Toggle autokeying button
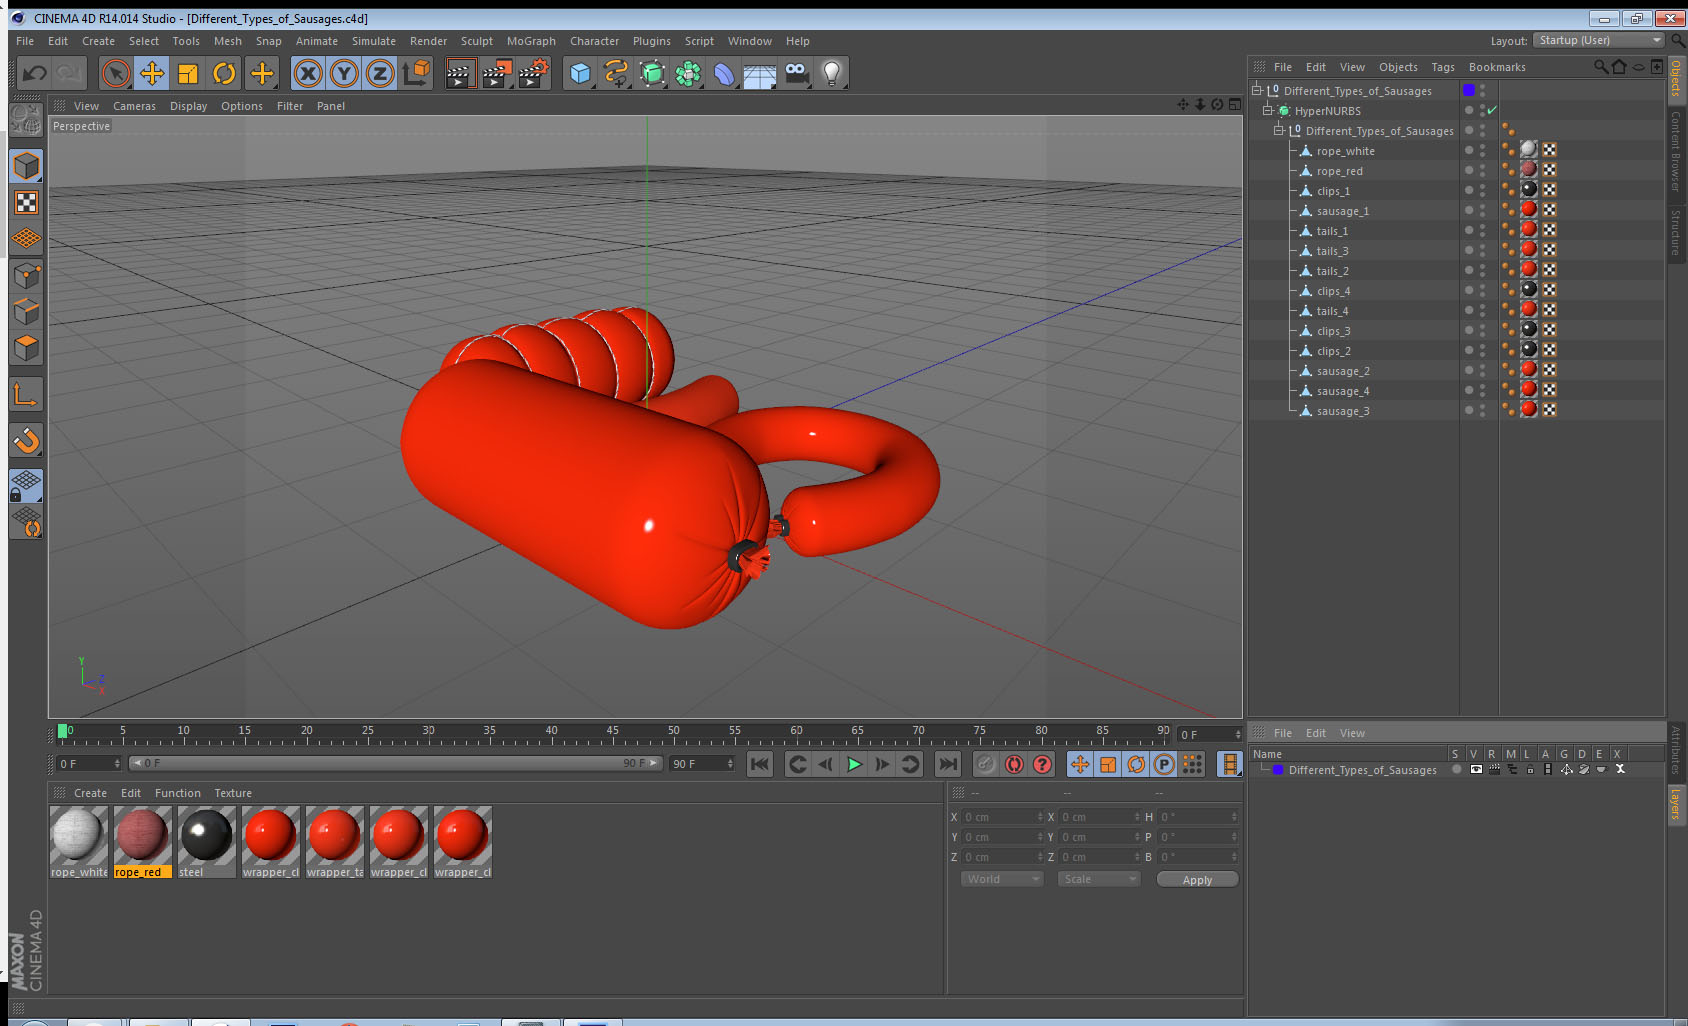The width and height of the screenshot is (1688, 1026). point(1014,764)
